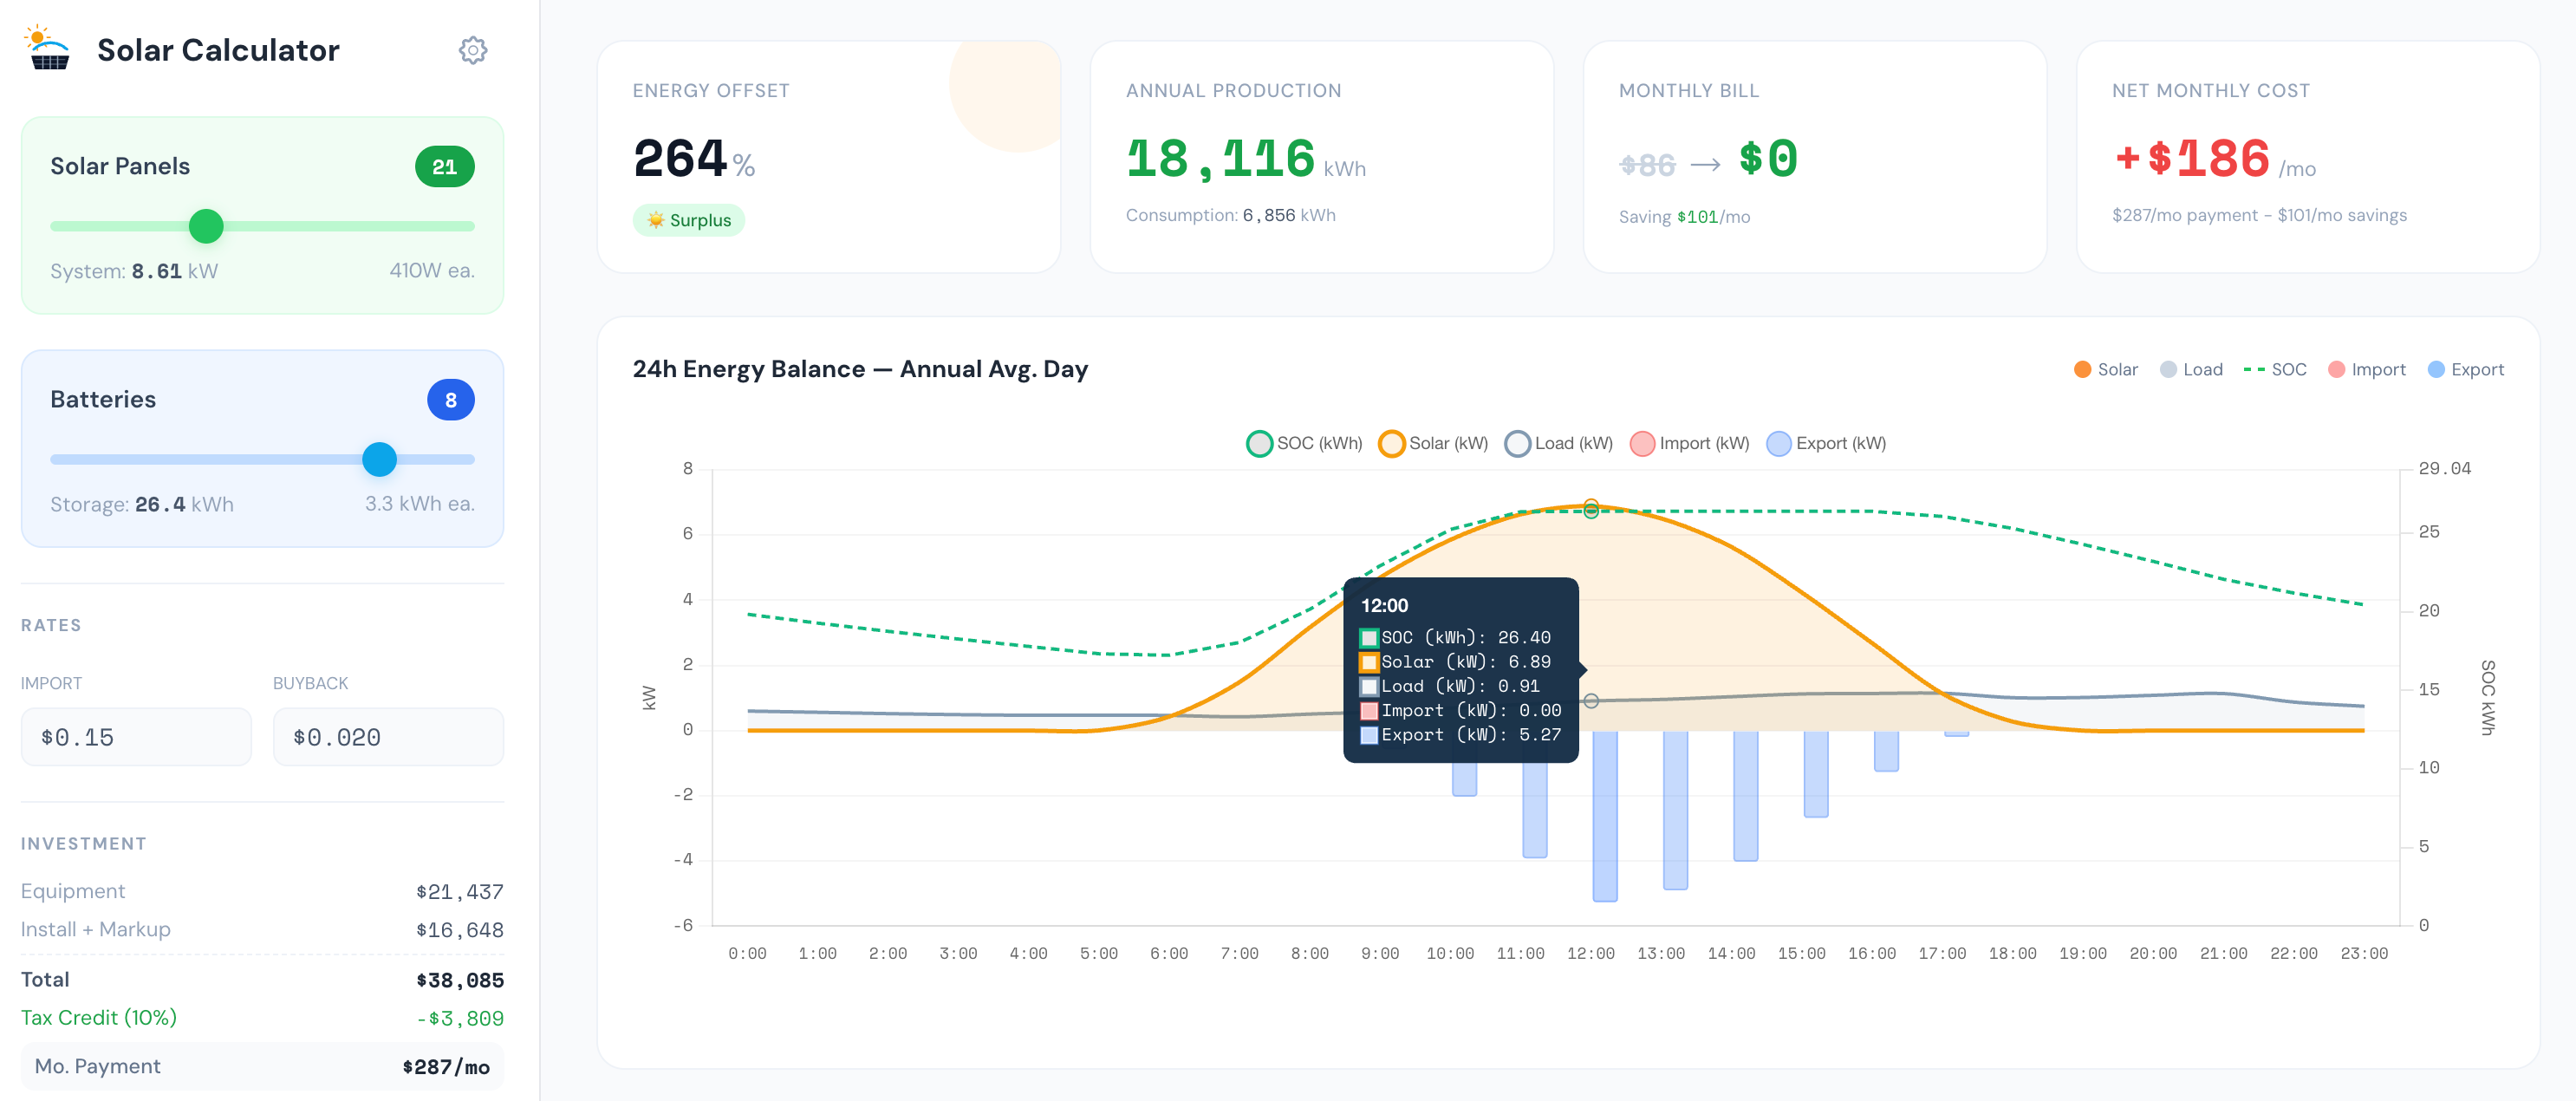The height and width of the screenshot is (1101, 2576).
Task: Click the Surplus sun badge
Action: click(688, 219)
